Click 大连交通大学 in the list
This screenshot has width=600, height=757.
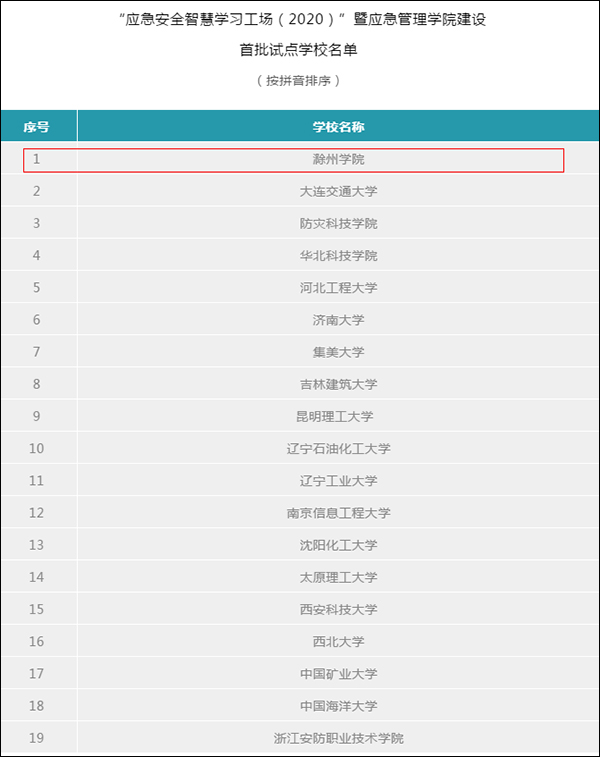[x=338, y=191]
